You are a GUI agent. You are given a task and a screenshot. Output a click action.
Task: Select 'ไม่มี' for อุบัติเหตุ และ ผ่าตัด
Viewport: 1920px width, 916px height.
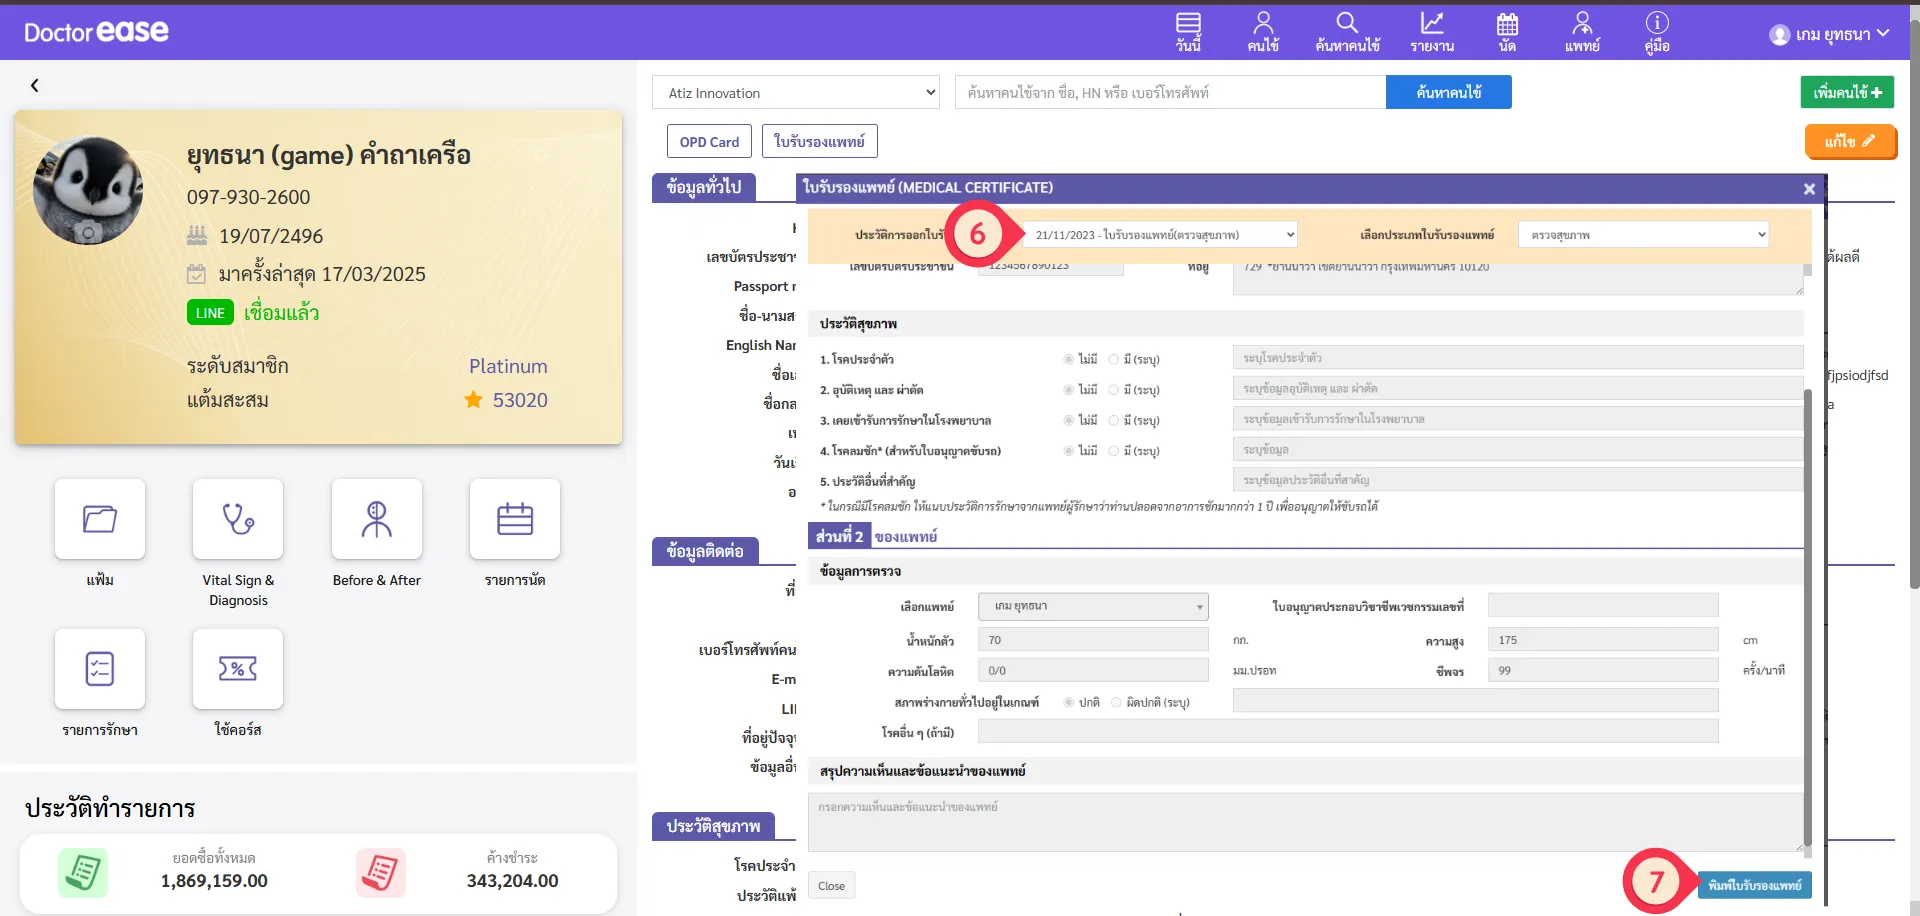point(1069,390)
